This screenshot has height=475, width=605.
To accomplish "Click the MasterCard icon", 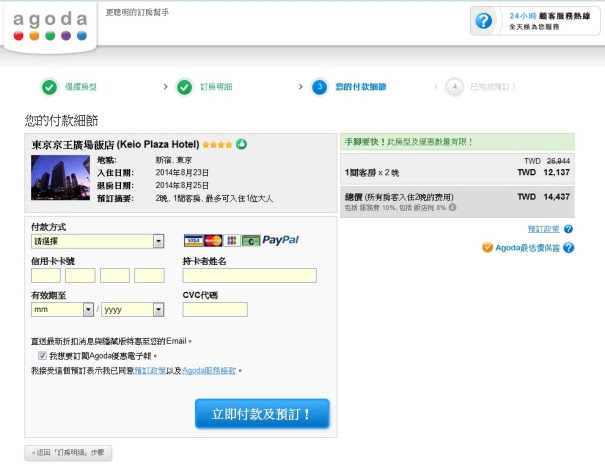I will (213, 240).
